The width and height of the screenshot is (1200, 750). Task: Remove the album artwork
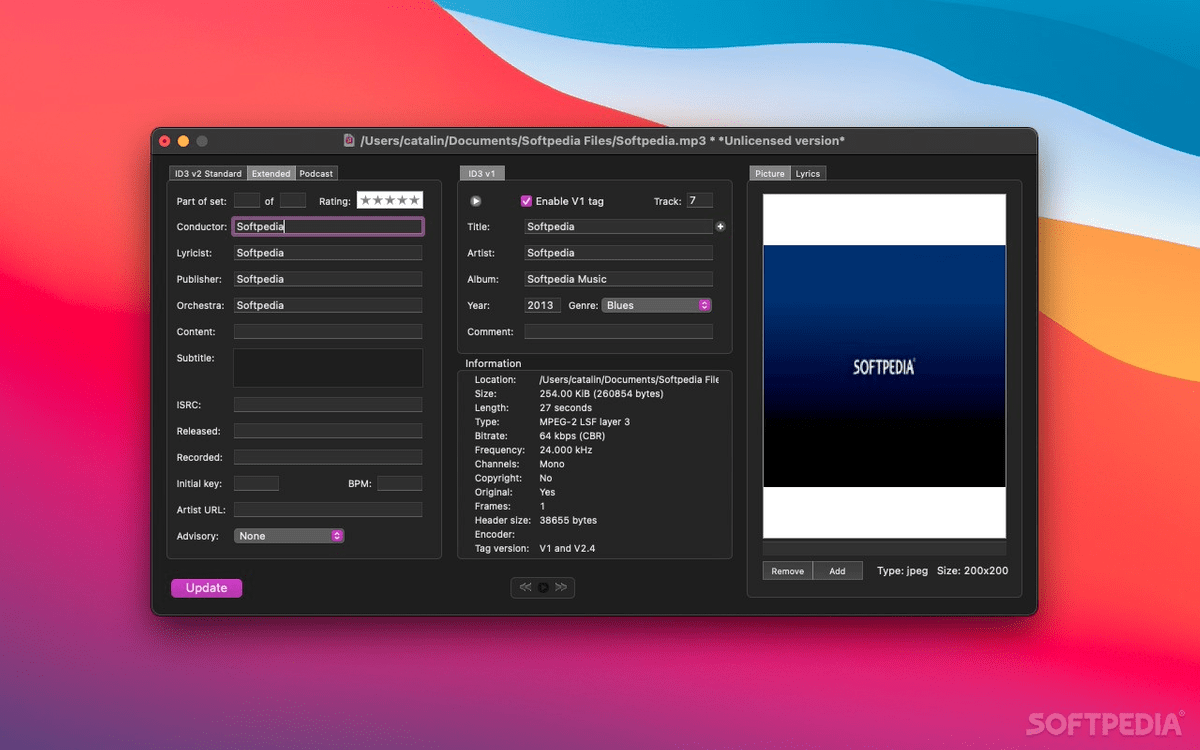[x=787, y=570]
